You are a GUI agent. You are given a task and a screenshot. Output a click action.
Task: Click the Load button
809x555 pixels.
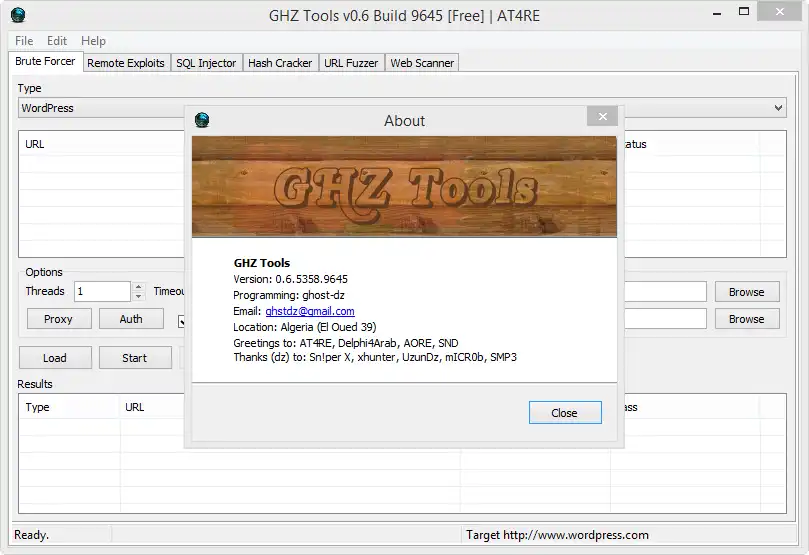click(55, 357)
